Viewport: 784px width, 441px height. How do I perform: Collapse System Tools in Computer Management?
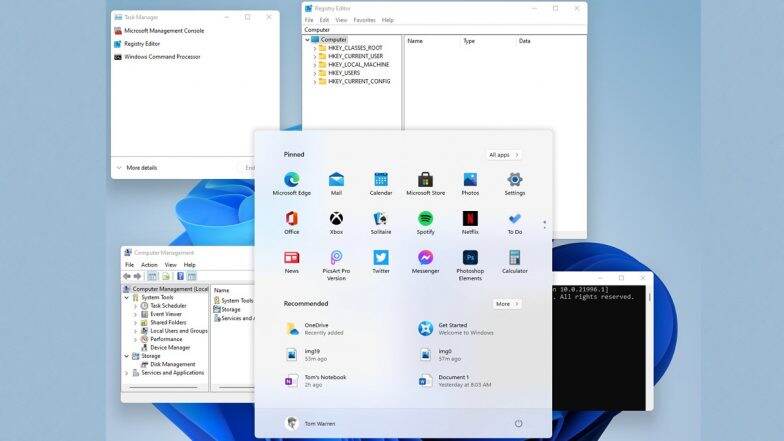tap(127, 298)
